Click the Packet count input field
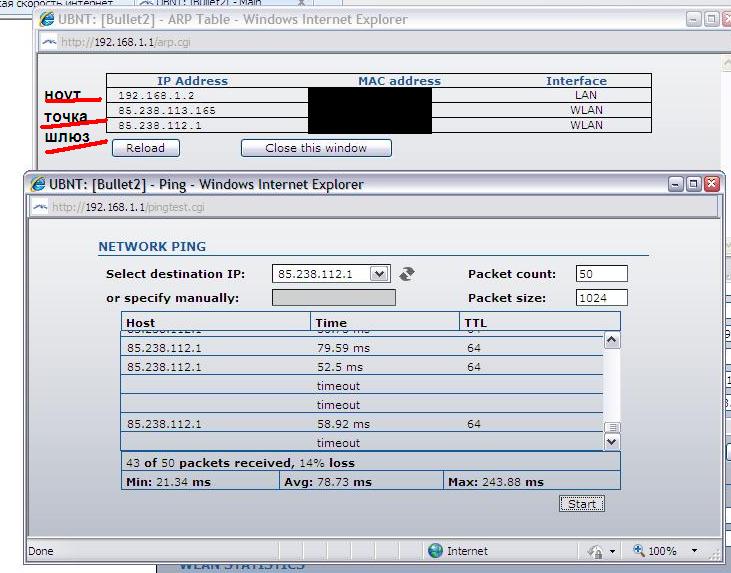 point(601,274)
